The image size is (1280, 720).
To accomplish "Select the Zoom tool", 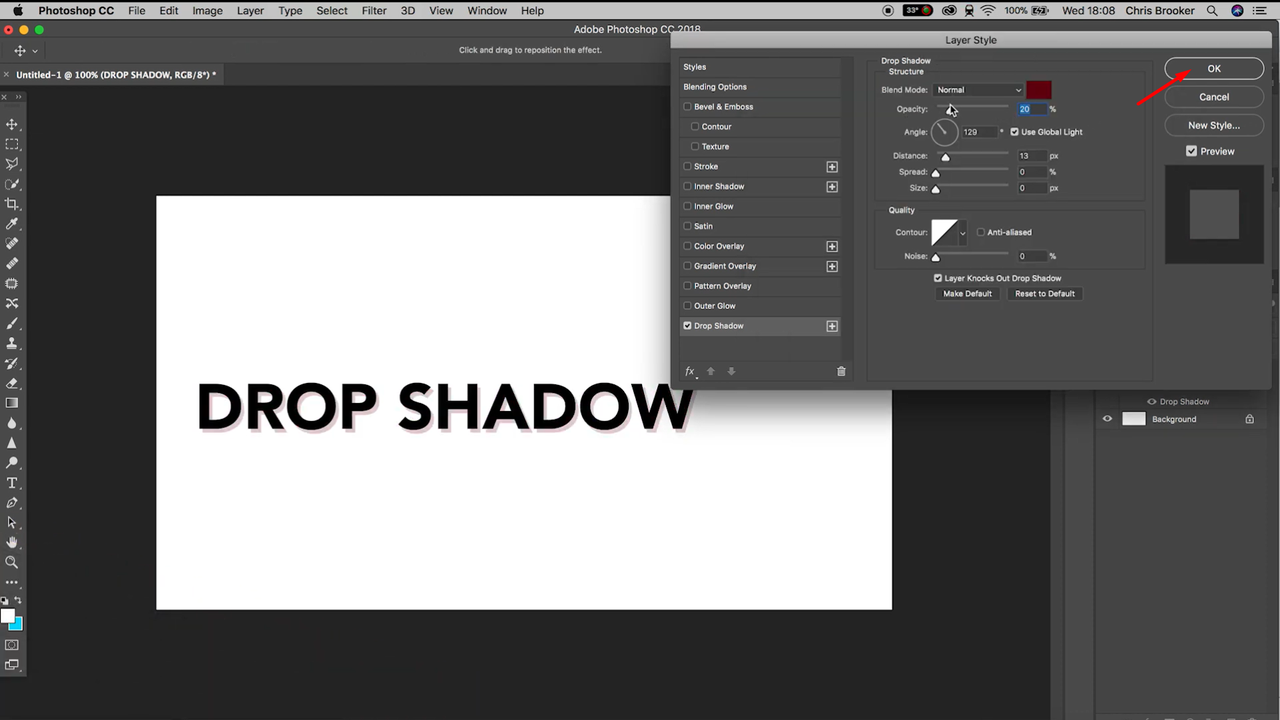I will click(x=13, y=562).
